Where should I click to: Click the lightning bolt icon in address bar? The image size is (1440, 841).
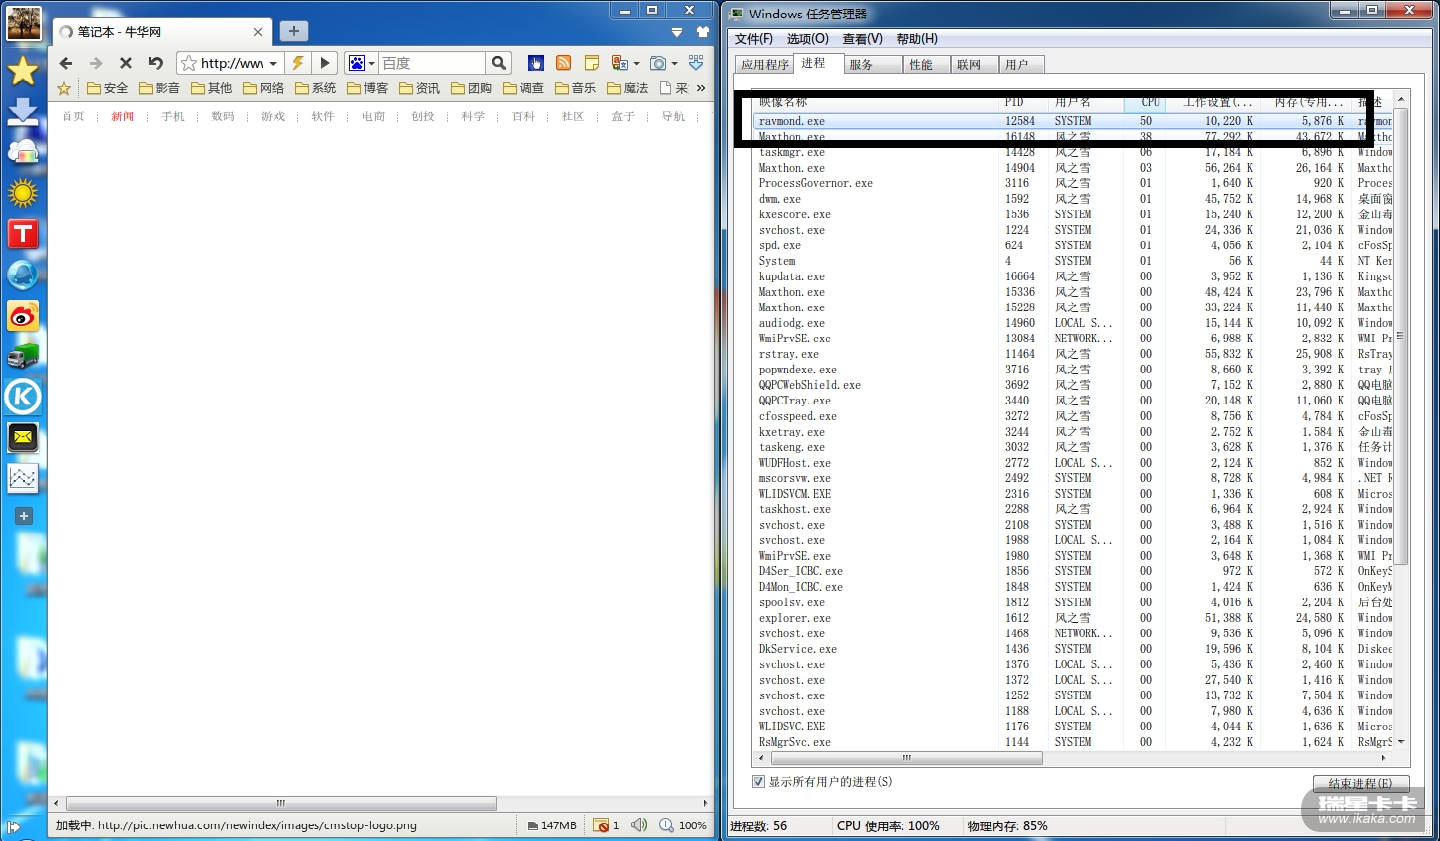click(297, 63)
